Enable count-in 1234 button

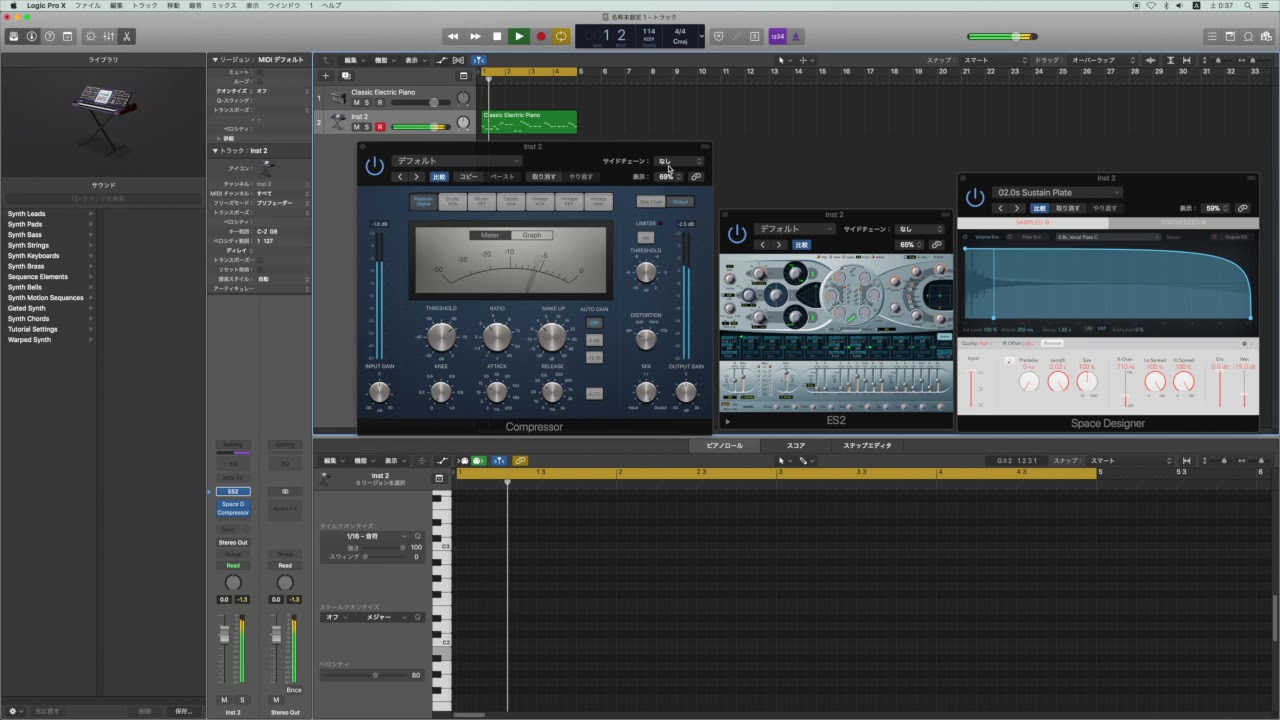click(x=777, y=36)
